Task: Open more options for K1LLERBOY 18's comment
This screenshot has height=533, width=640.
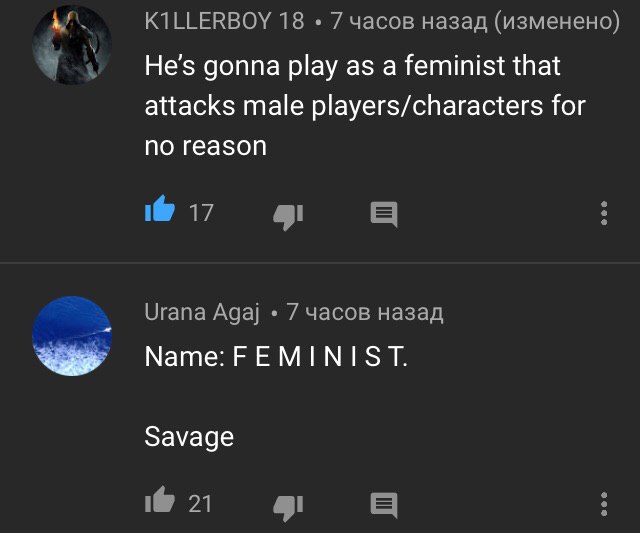Action: 604,213
